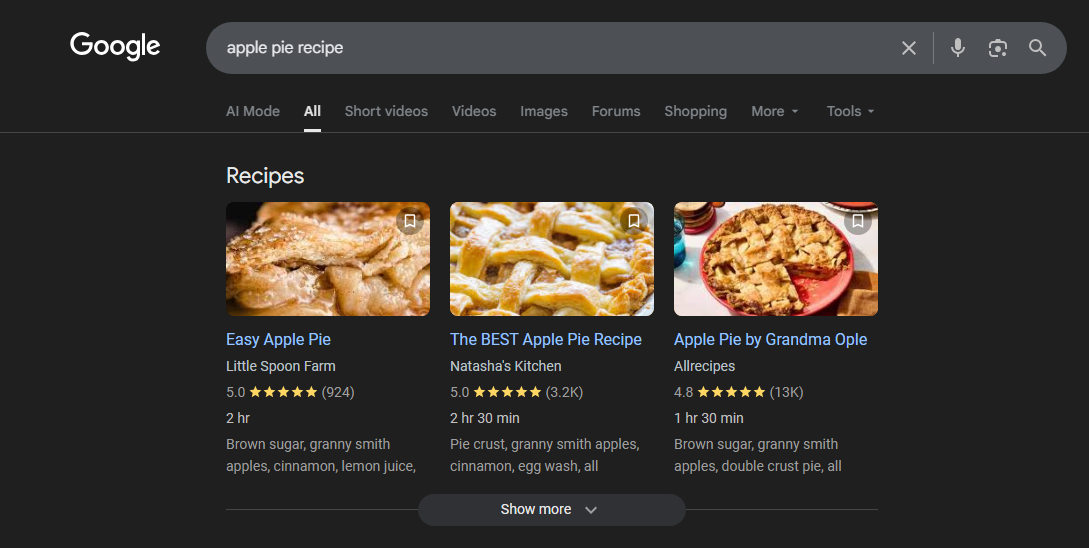Click the Recipes section heading
Viewport: 1089px width, 548px height.
[265, 176]
